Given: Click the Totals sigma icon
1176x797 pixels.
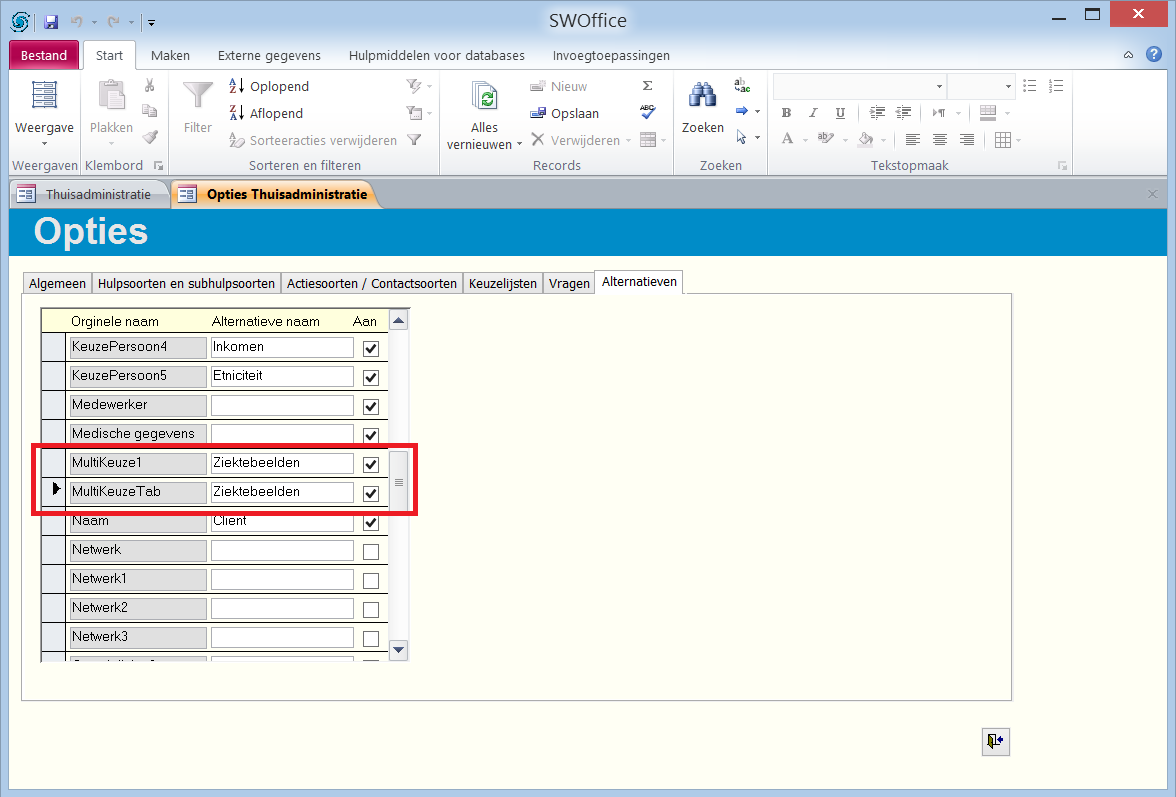Looking at the screenshot, I should point(647,85).
